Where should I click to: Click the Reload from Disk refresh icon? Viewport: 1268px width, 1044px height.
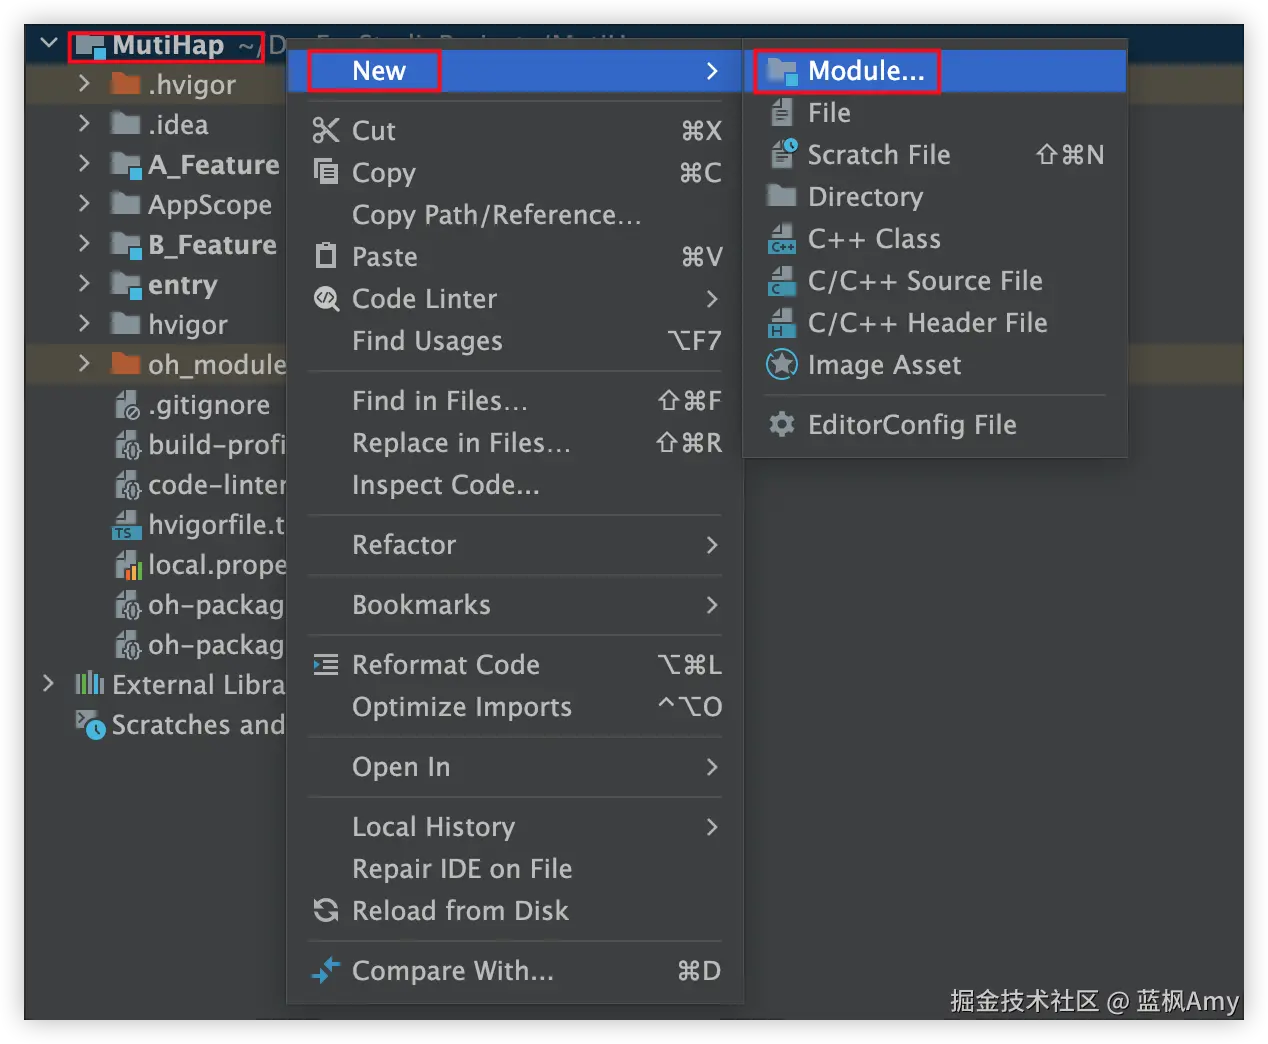[x=325, y=910]
